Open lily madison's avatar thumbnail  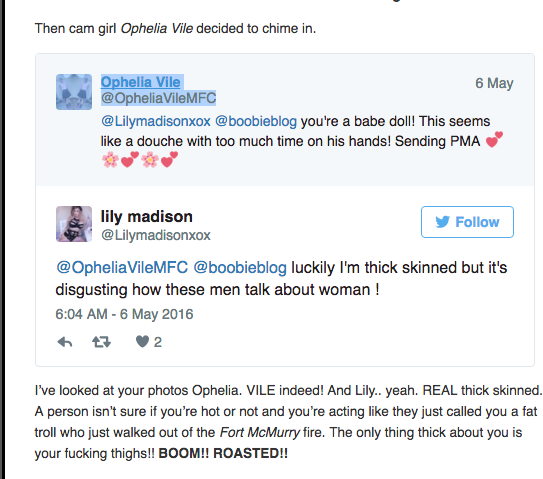coord(74,224)
